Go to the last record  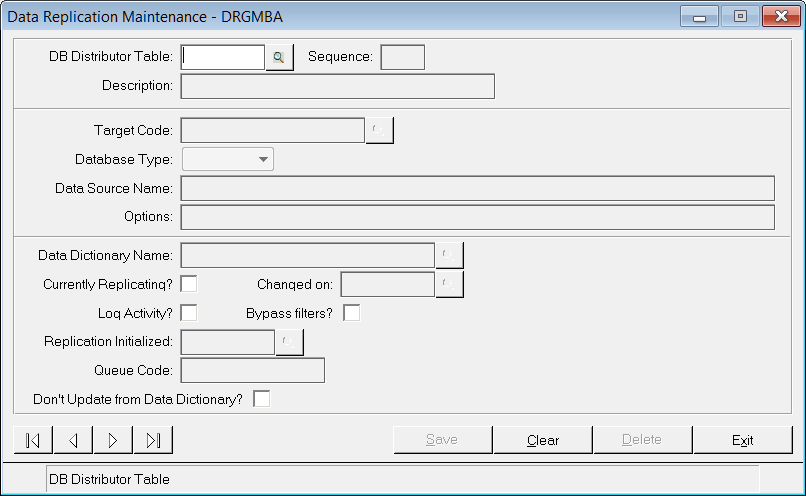[x=153, y=440]
